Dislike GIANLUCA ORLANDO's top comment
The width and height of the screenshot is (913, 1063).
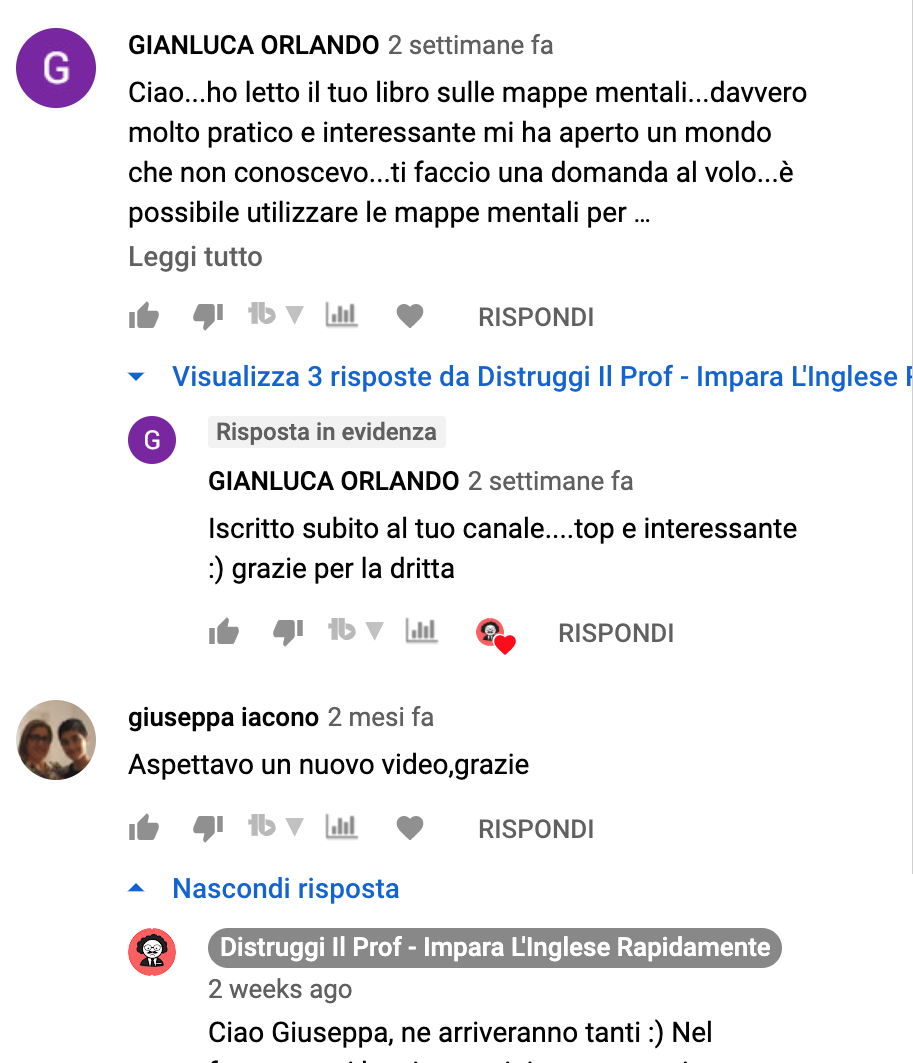click(x=208, y=317)
